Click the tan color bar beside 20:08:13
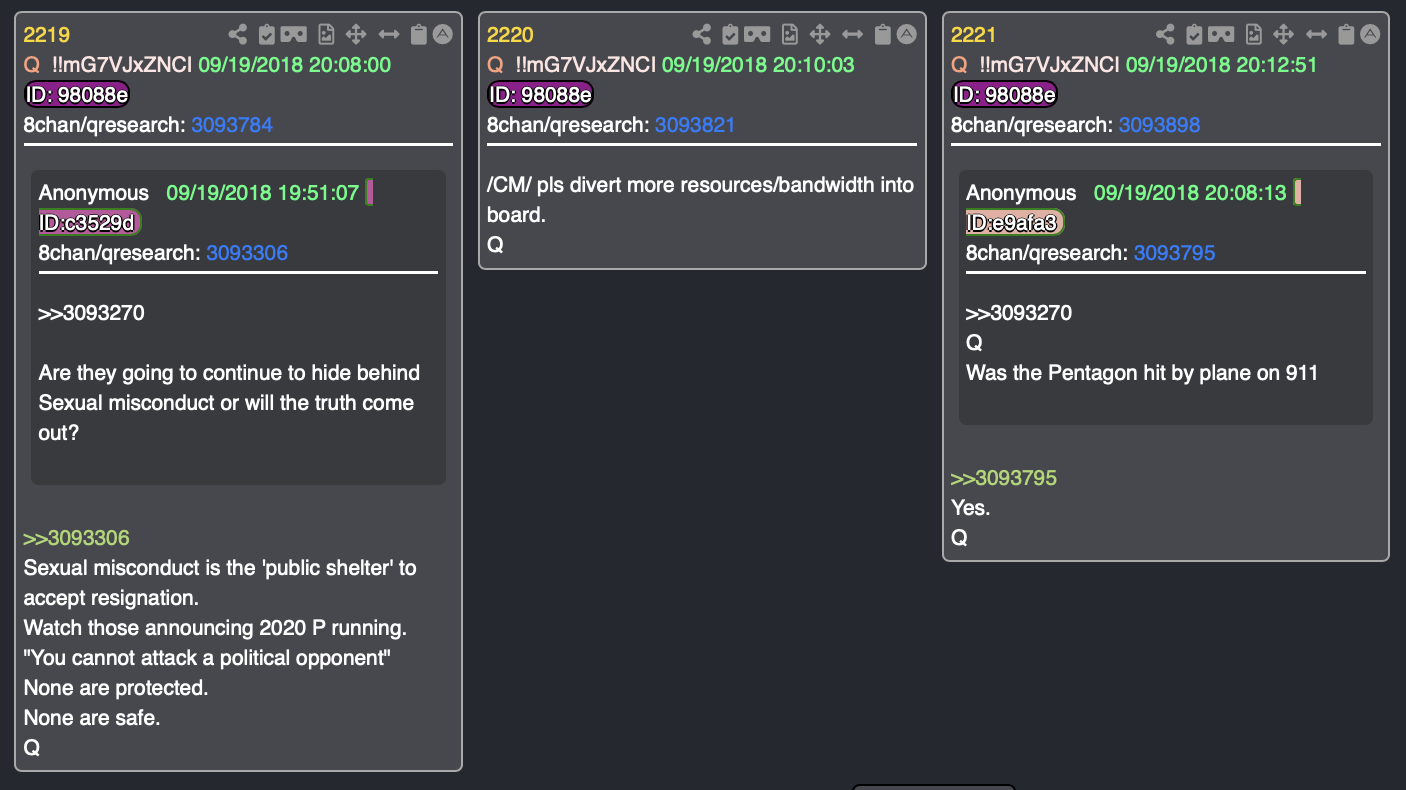Screen dimensions: 1406x790 pyautogui.click(x=1297, y=193)
